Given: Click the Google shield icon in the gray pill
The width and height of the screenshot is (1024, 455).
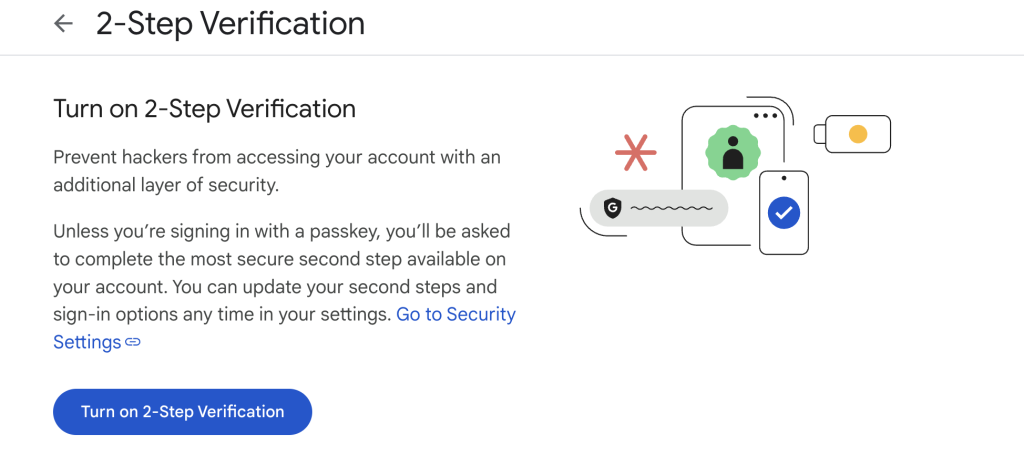Looking at the screenshot, I should pyautogui.click(x=612, y=208).
